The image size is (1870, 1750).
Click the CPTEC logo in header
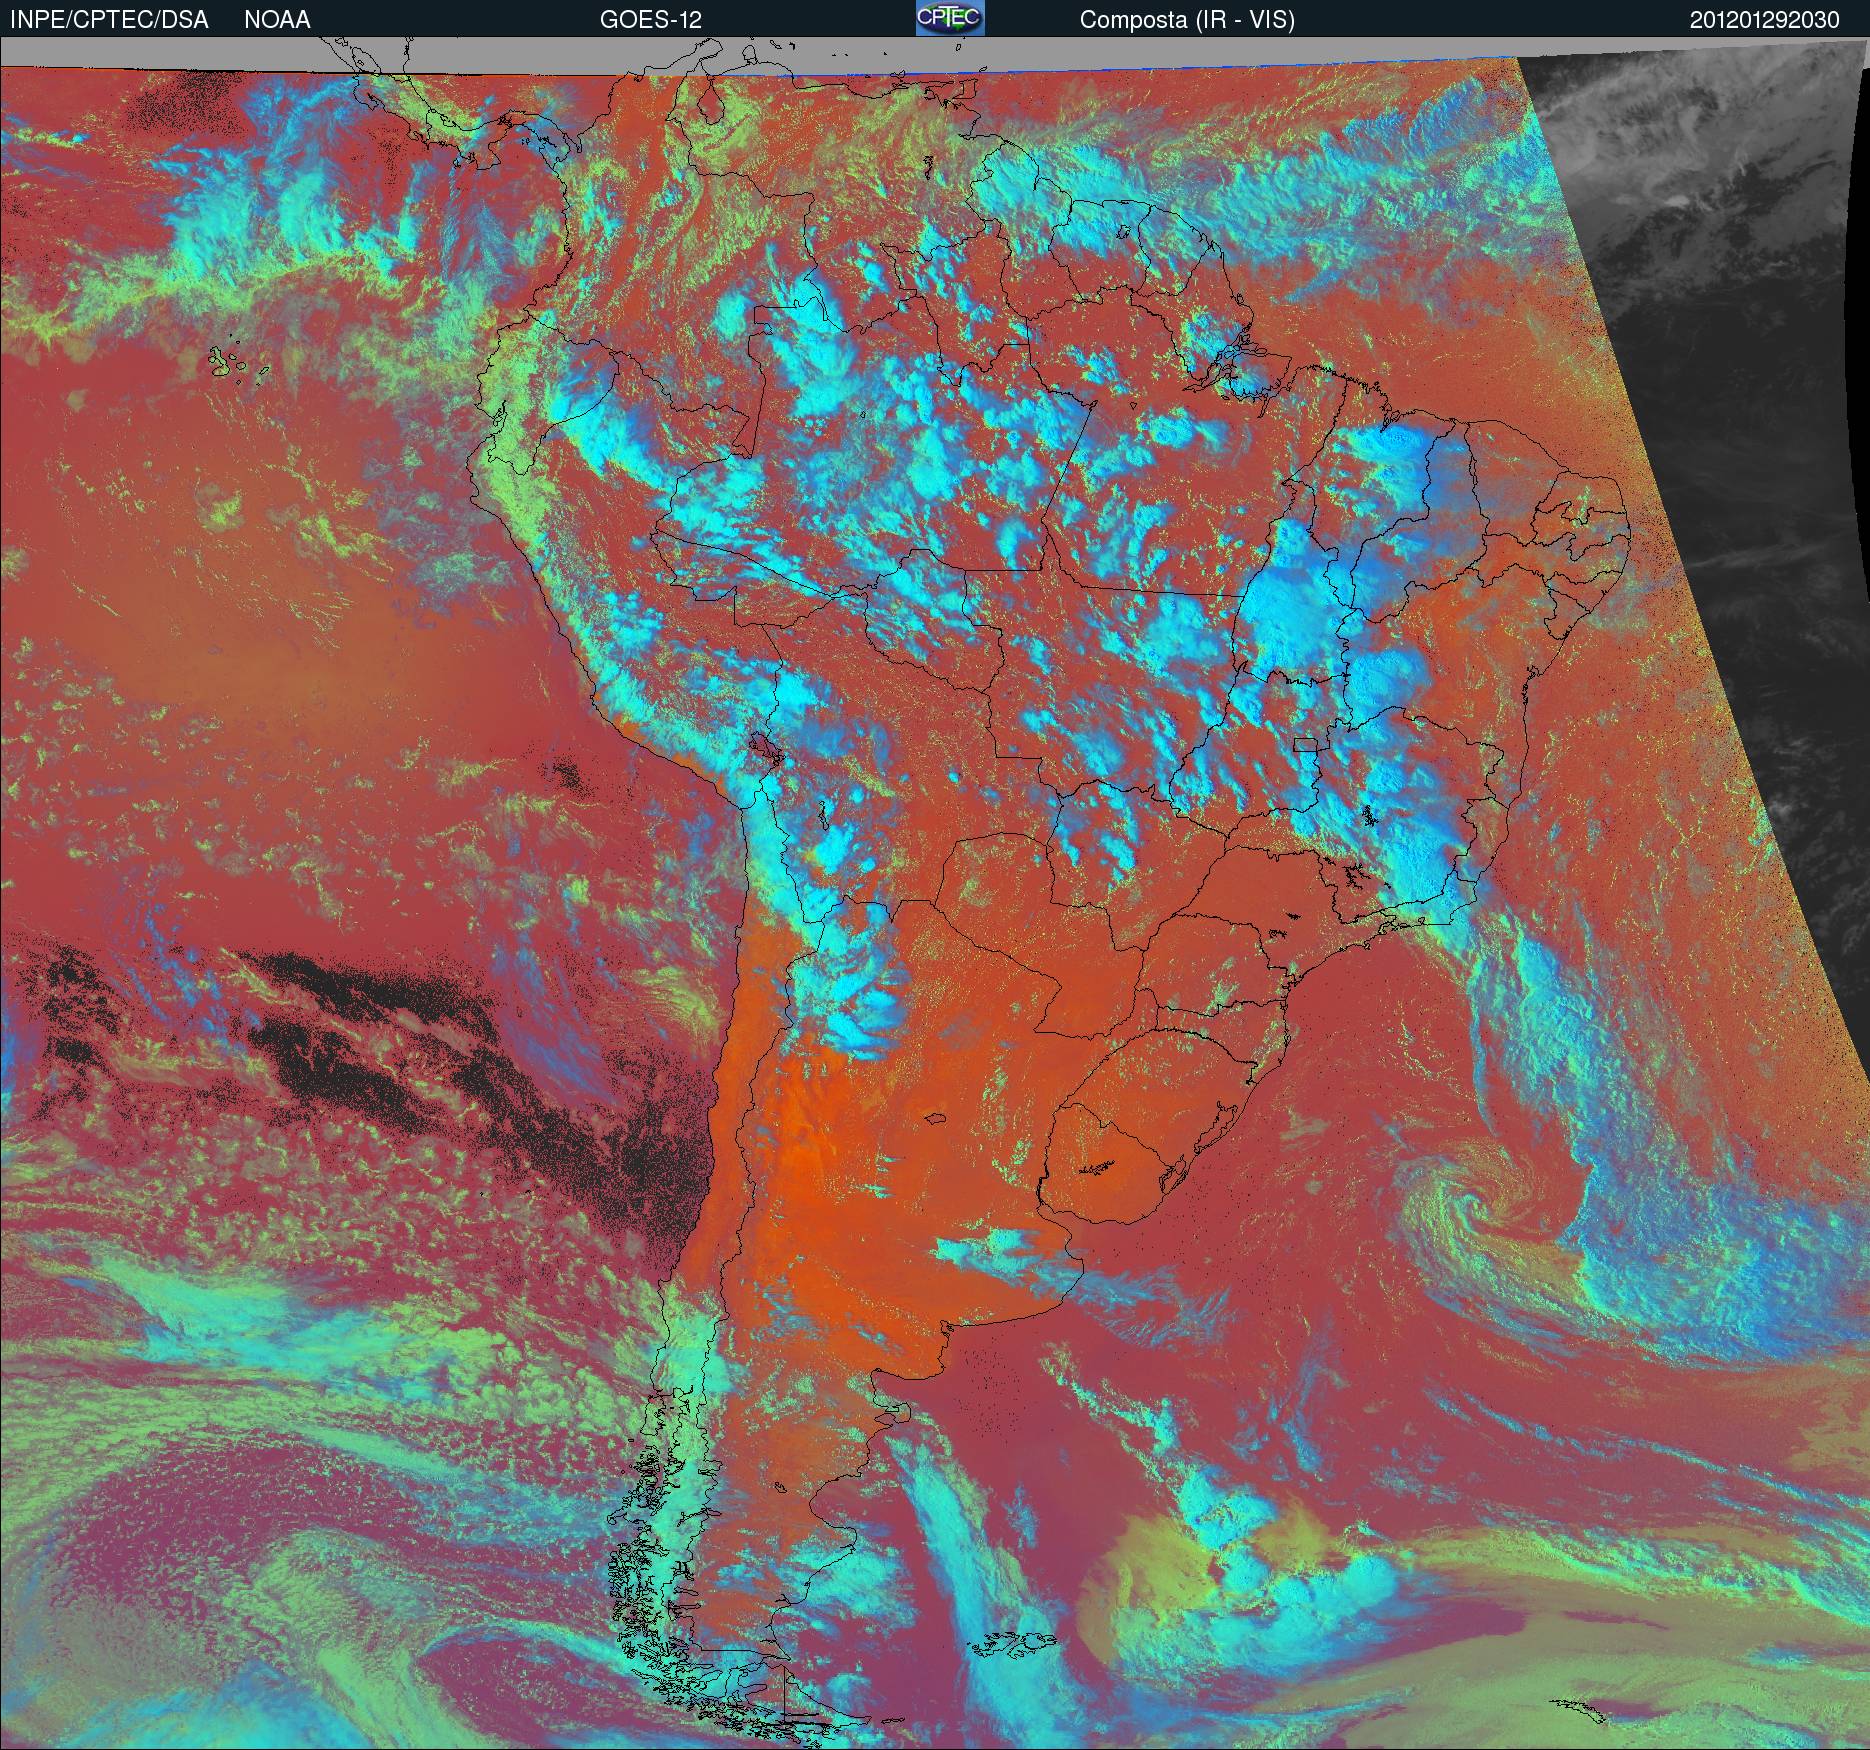tap(950, 18)
